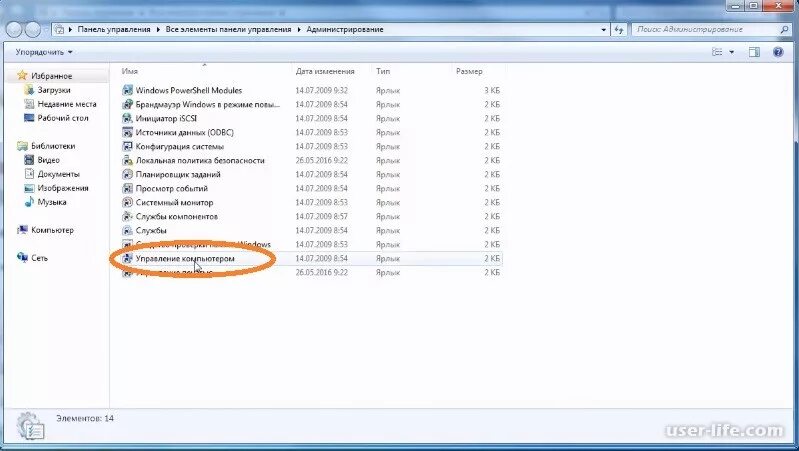The width and height of the screenshot is (799, 451).
Task: Open the Упорядочить dropdown menu
Action: pos(44,52)
